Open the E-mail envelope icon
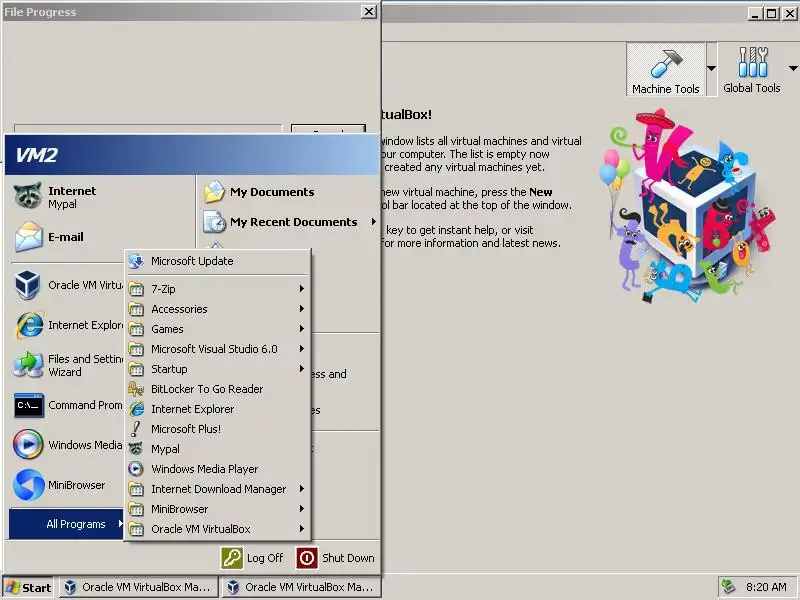The image size is (800, 600). 28,237
